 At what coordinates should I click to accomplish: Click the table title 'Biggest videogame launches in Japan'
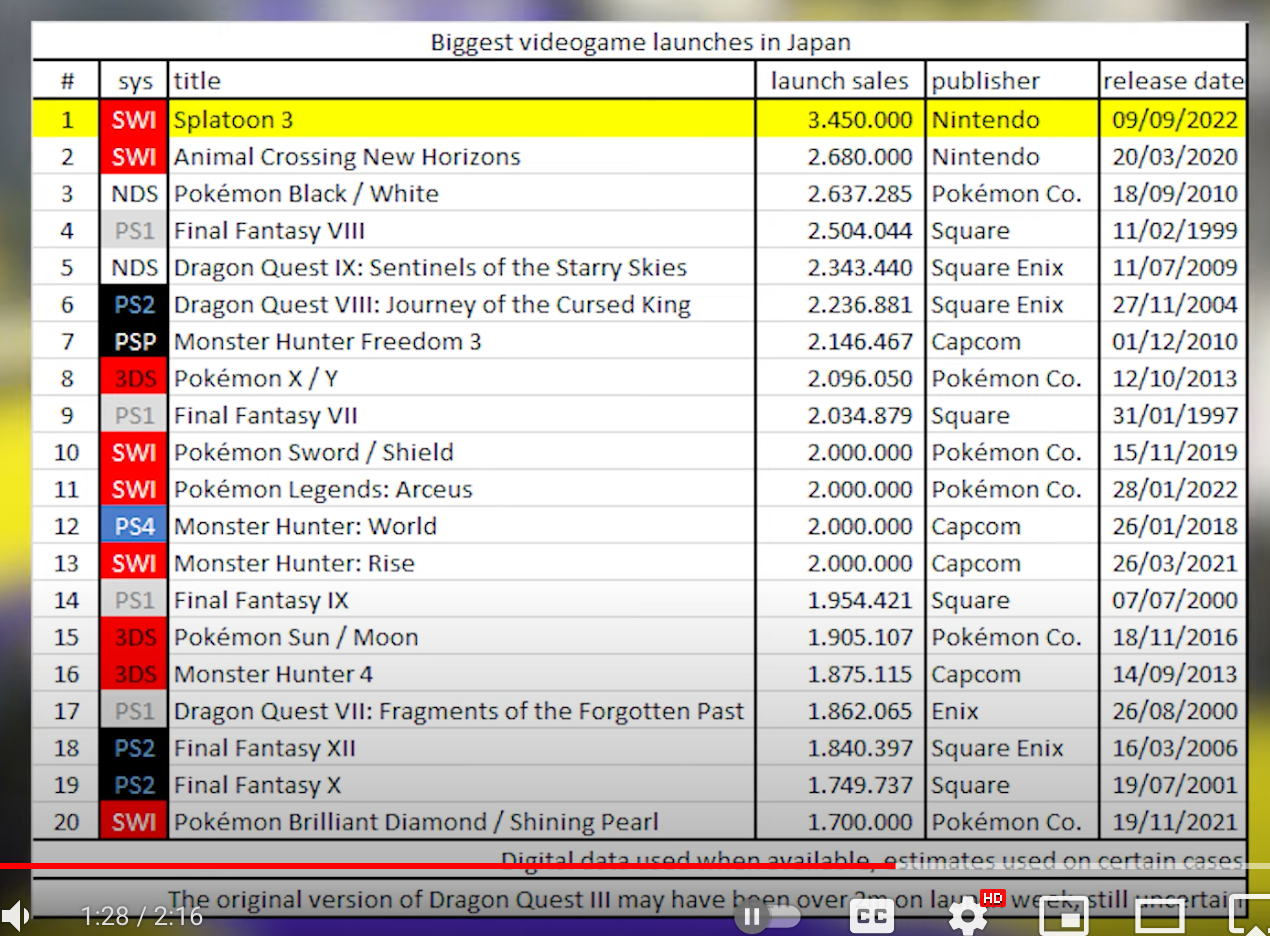coord(640,43)
